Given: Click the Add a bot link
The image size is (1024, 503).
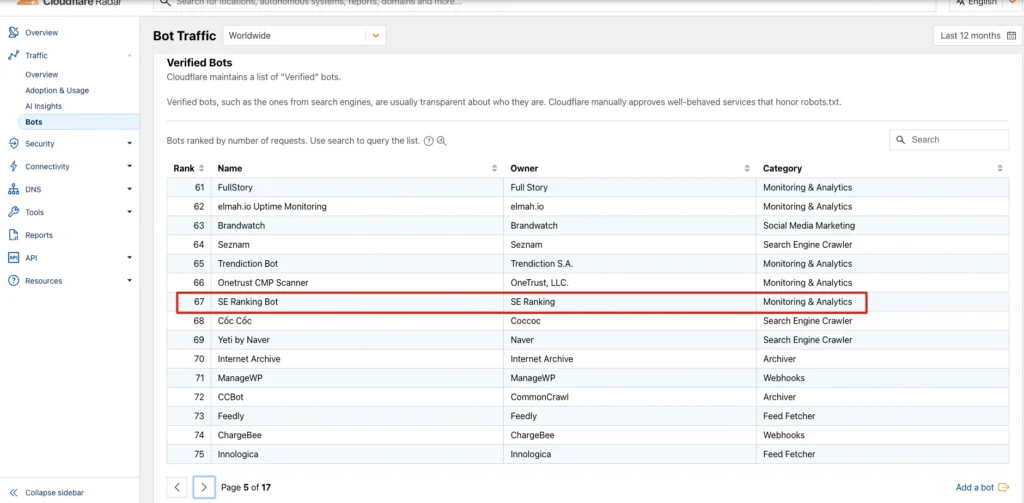Looking at the screenshot, I should click(x=974, y=487).
